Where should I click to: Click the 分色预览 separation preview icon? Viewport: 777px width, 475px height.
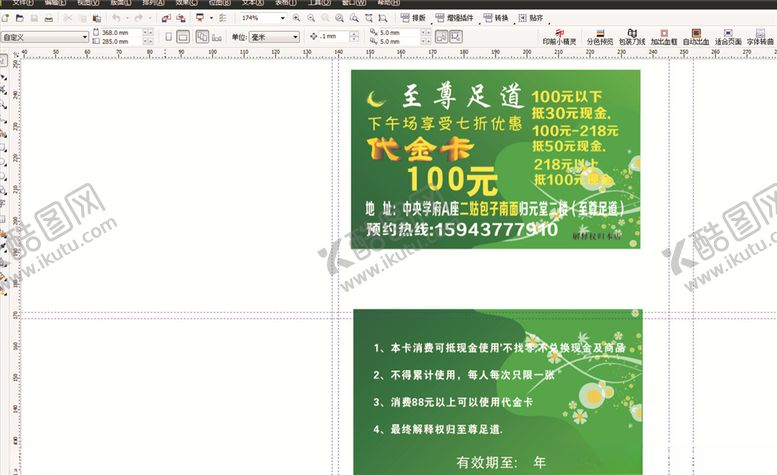pyautogui.click(x=600, y=37)
